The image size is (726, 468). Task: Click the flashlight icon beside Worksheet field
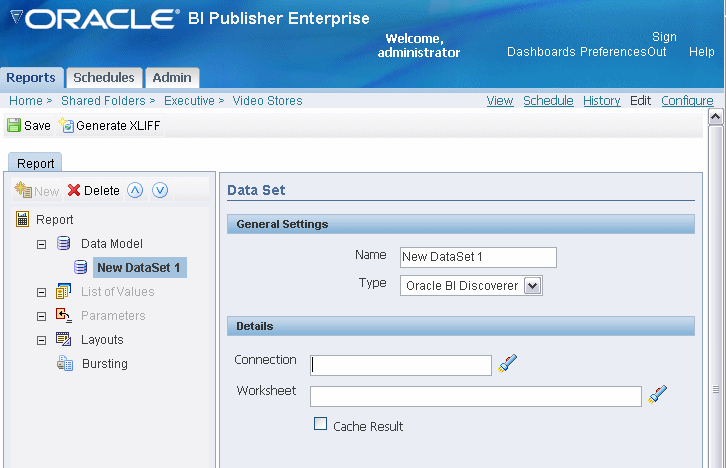657,394
